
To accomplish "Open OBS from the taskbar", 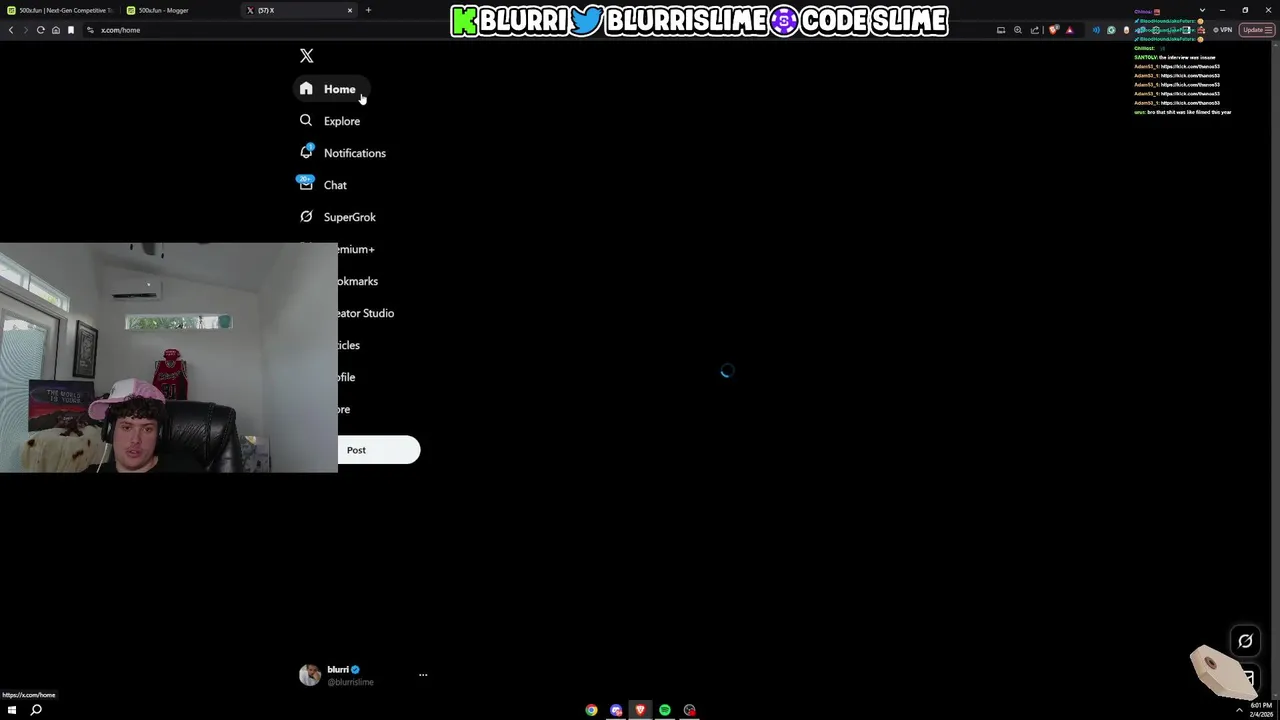I will click(689, 710).
